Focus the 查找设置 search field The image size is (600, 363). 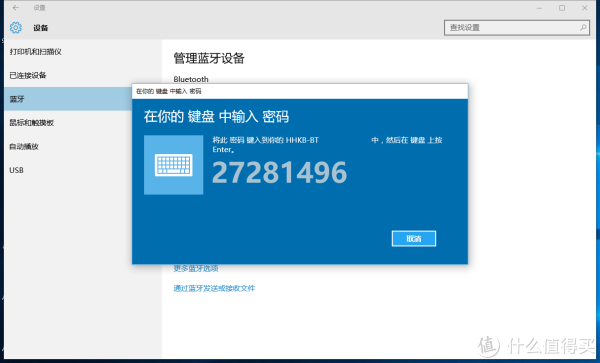pos(517,28)
